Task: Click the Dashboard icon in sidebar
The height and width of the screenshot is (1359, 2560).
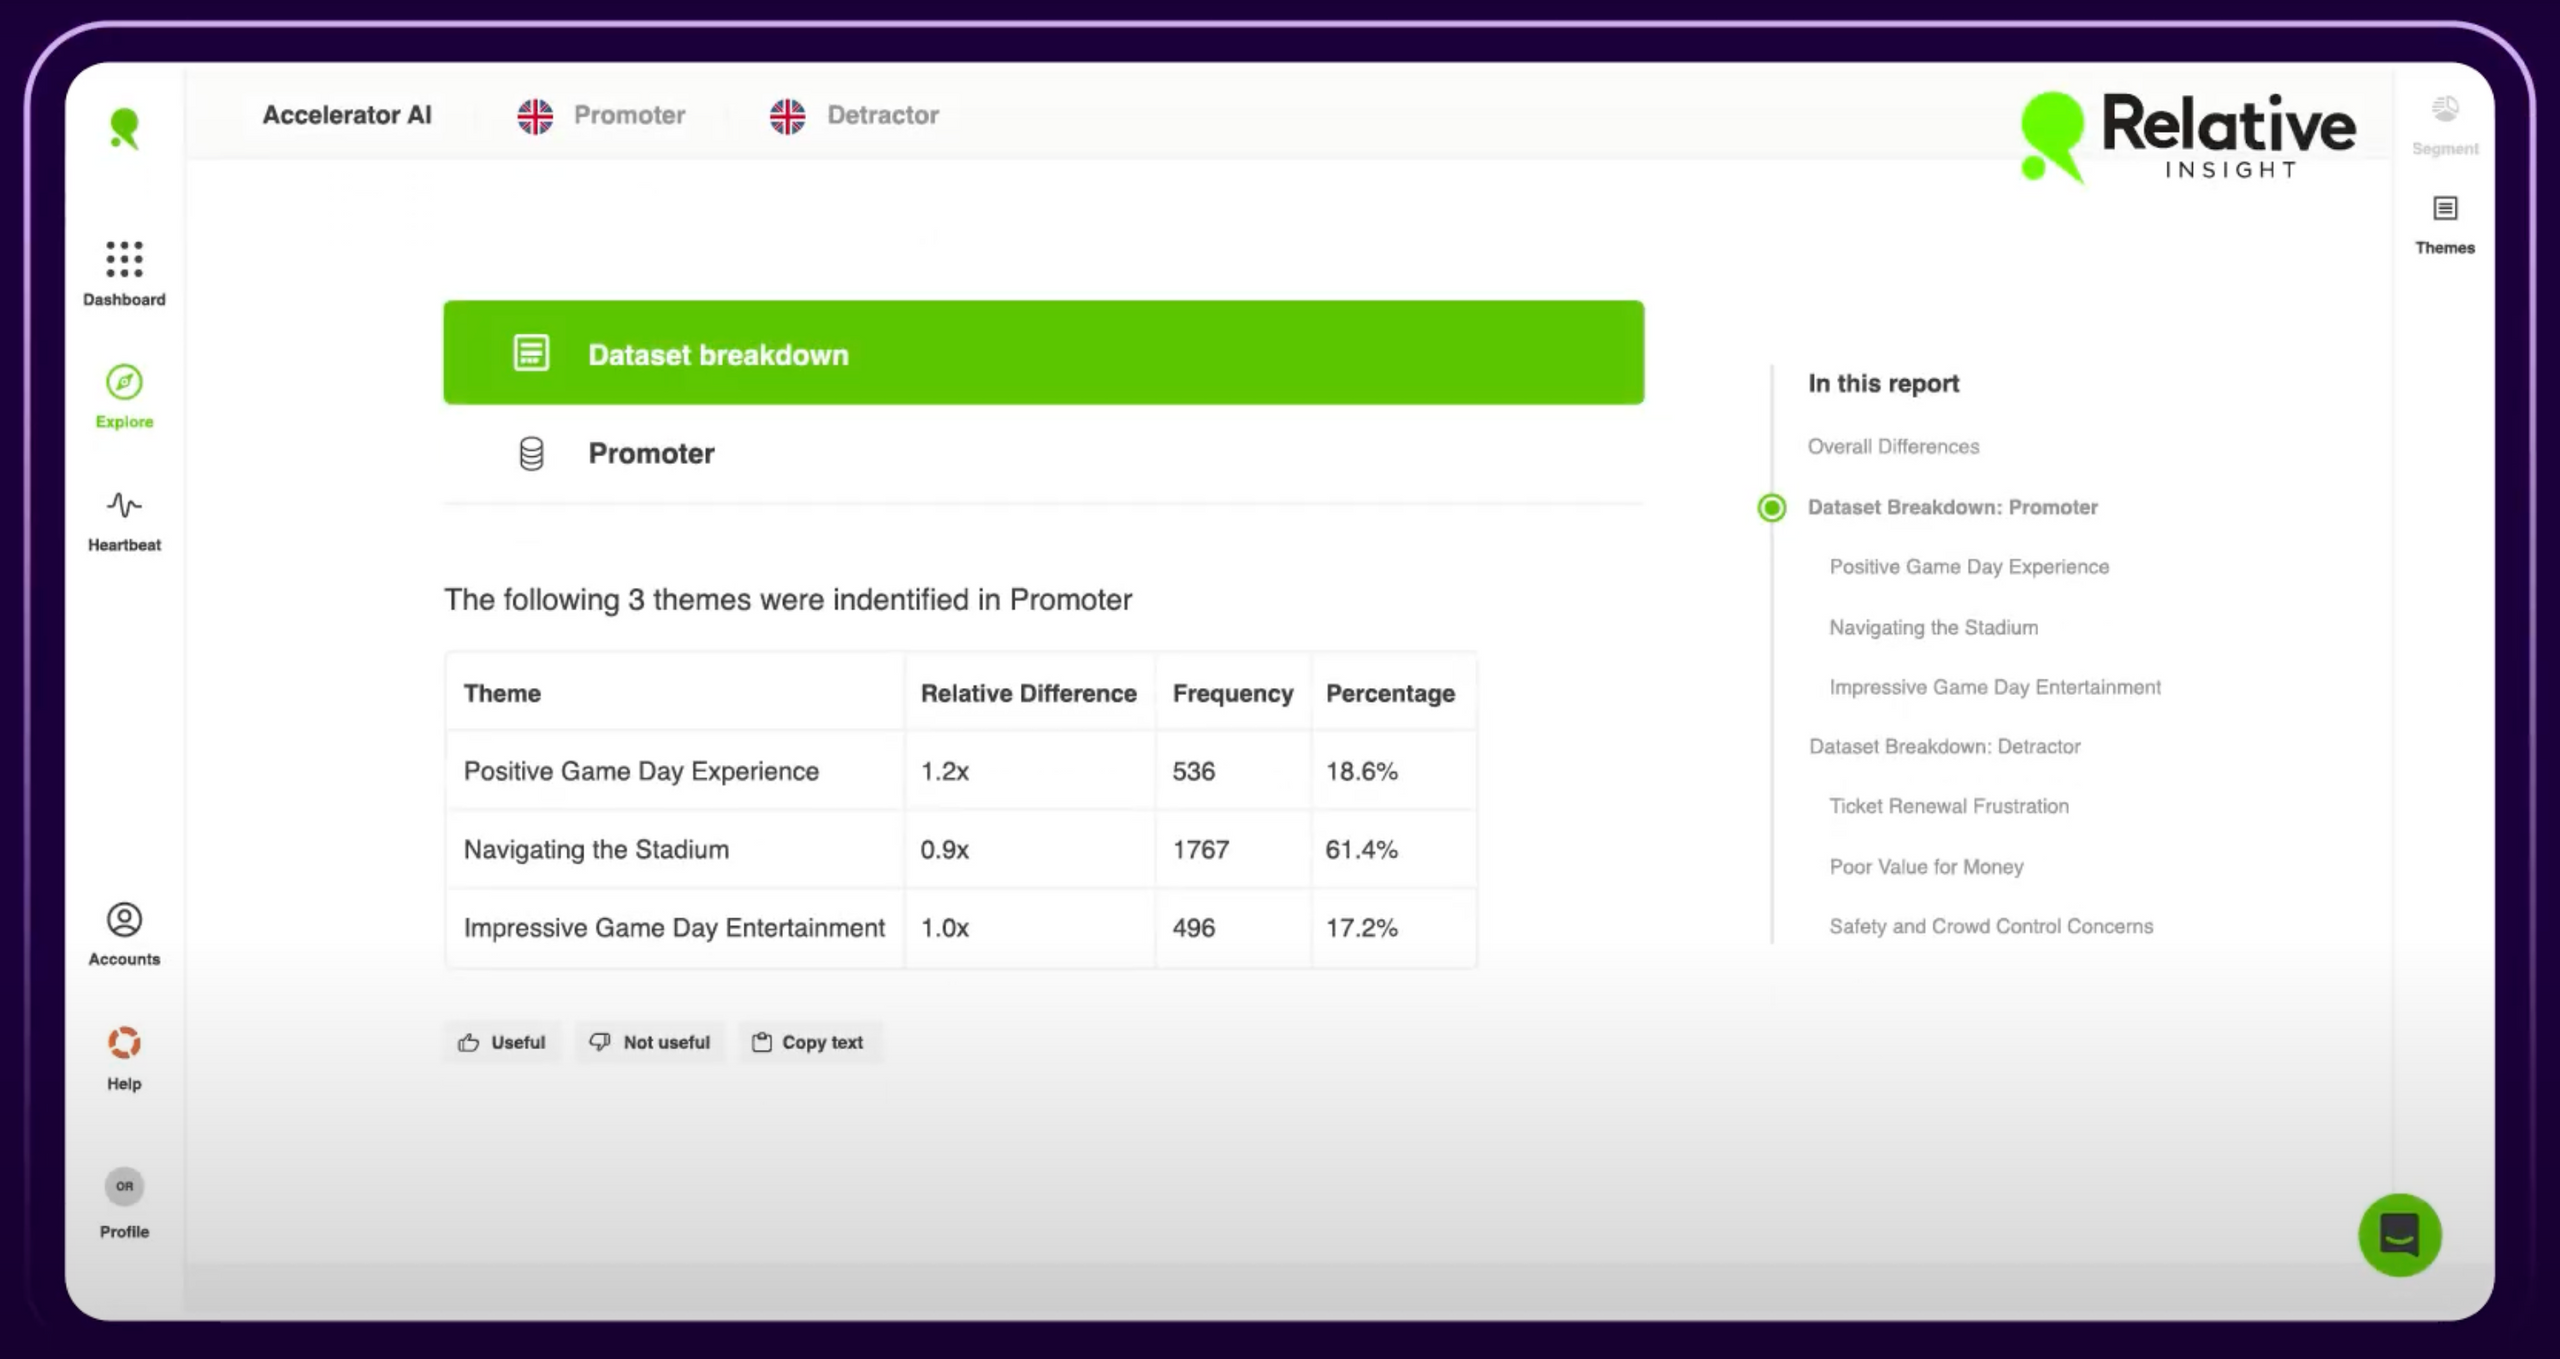Action: click(124, 259)
